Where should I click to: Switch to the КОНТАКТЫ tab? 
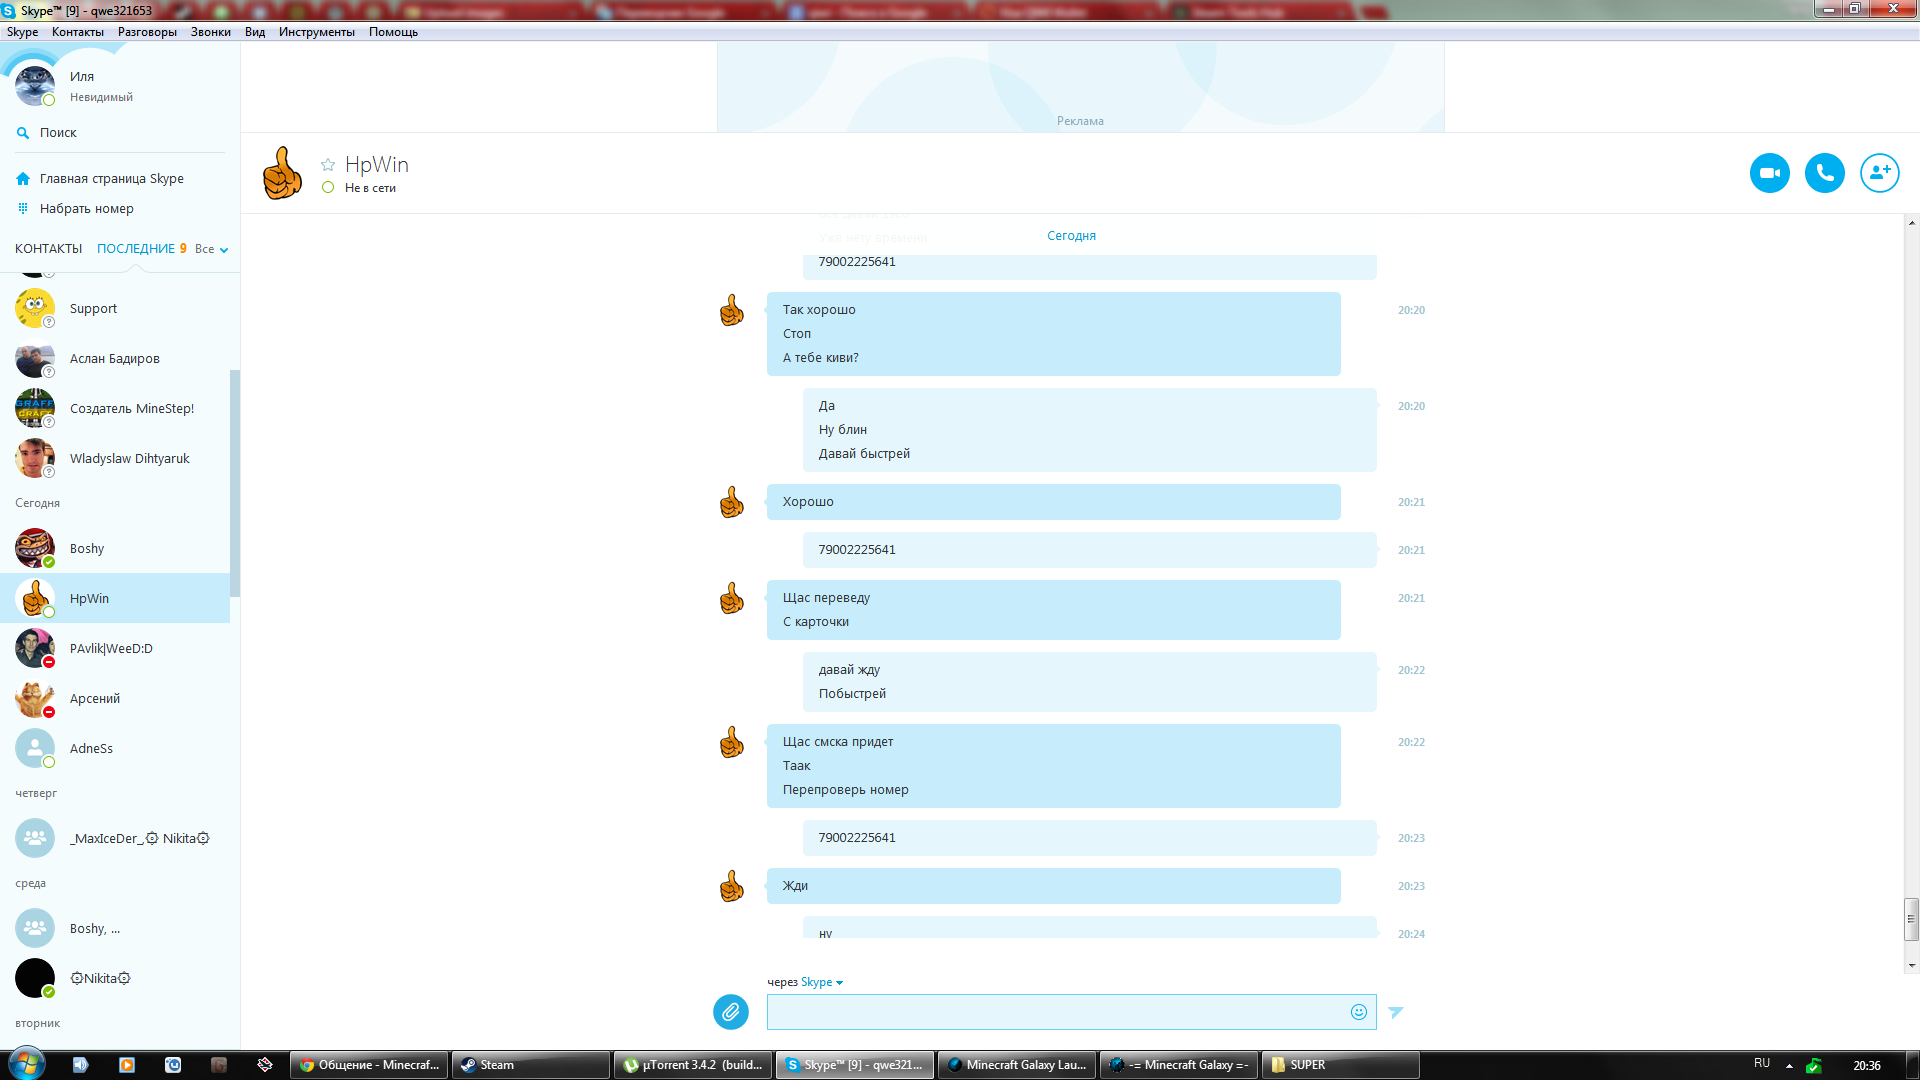tap(48, 249)
